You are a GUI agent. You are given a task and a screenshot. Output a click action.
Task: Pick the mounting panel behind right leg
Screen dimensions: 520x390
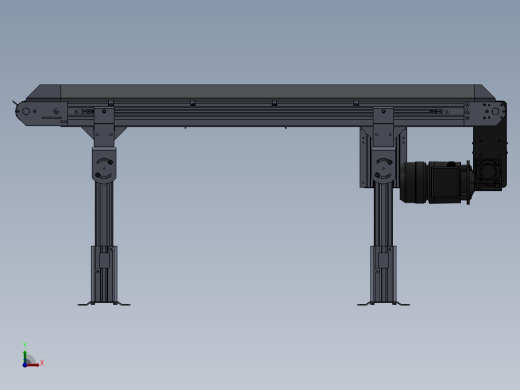coord(366,157)
